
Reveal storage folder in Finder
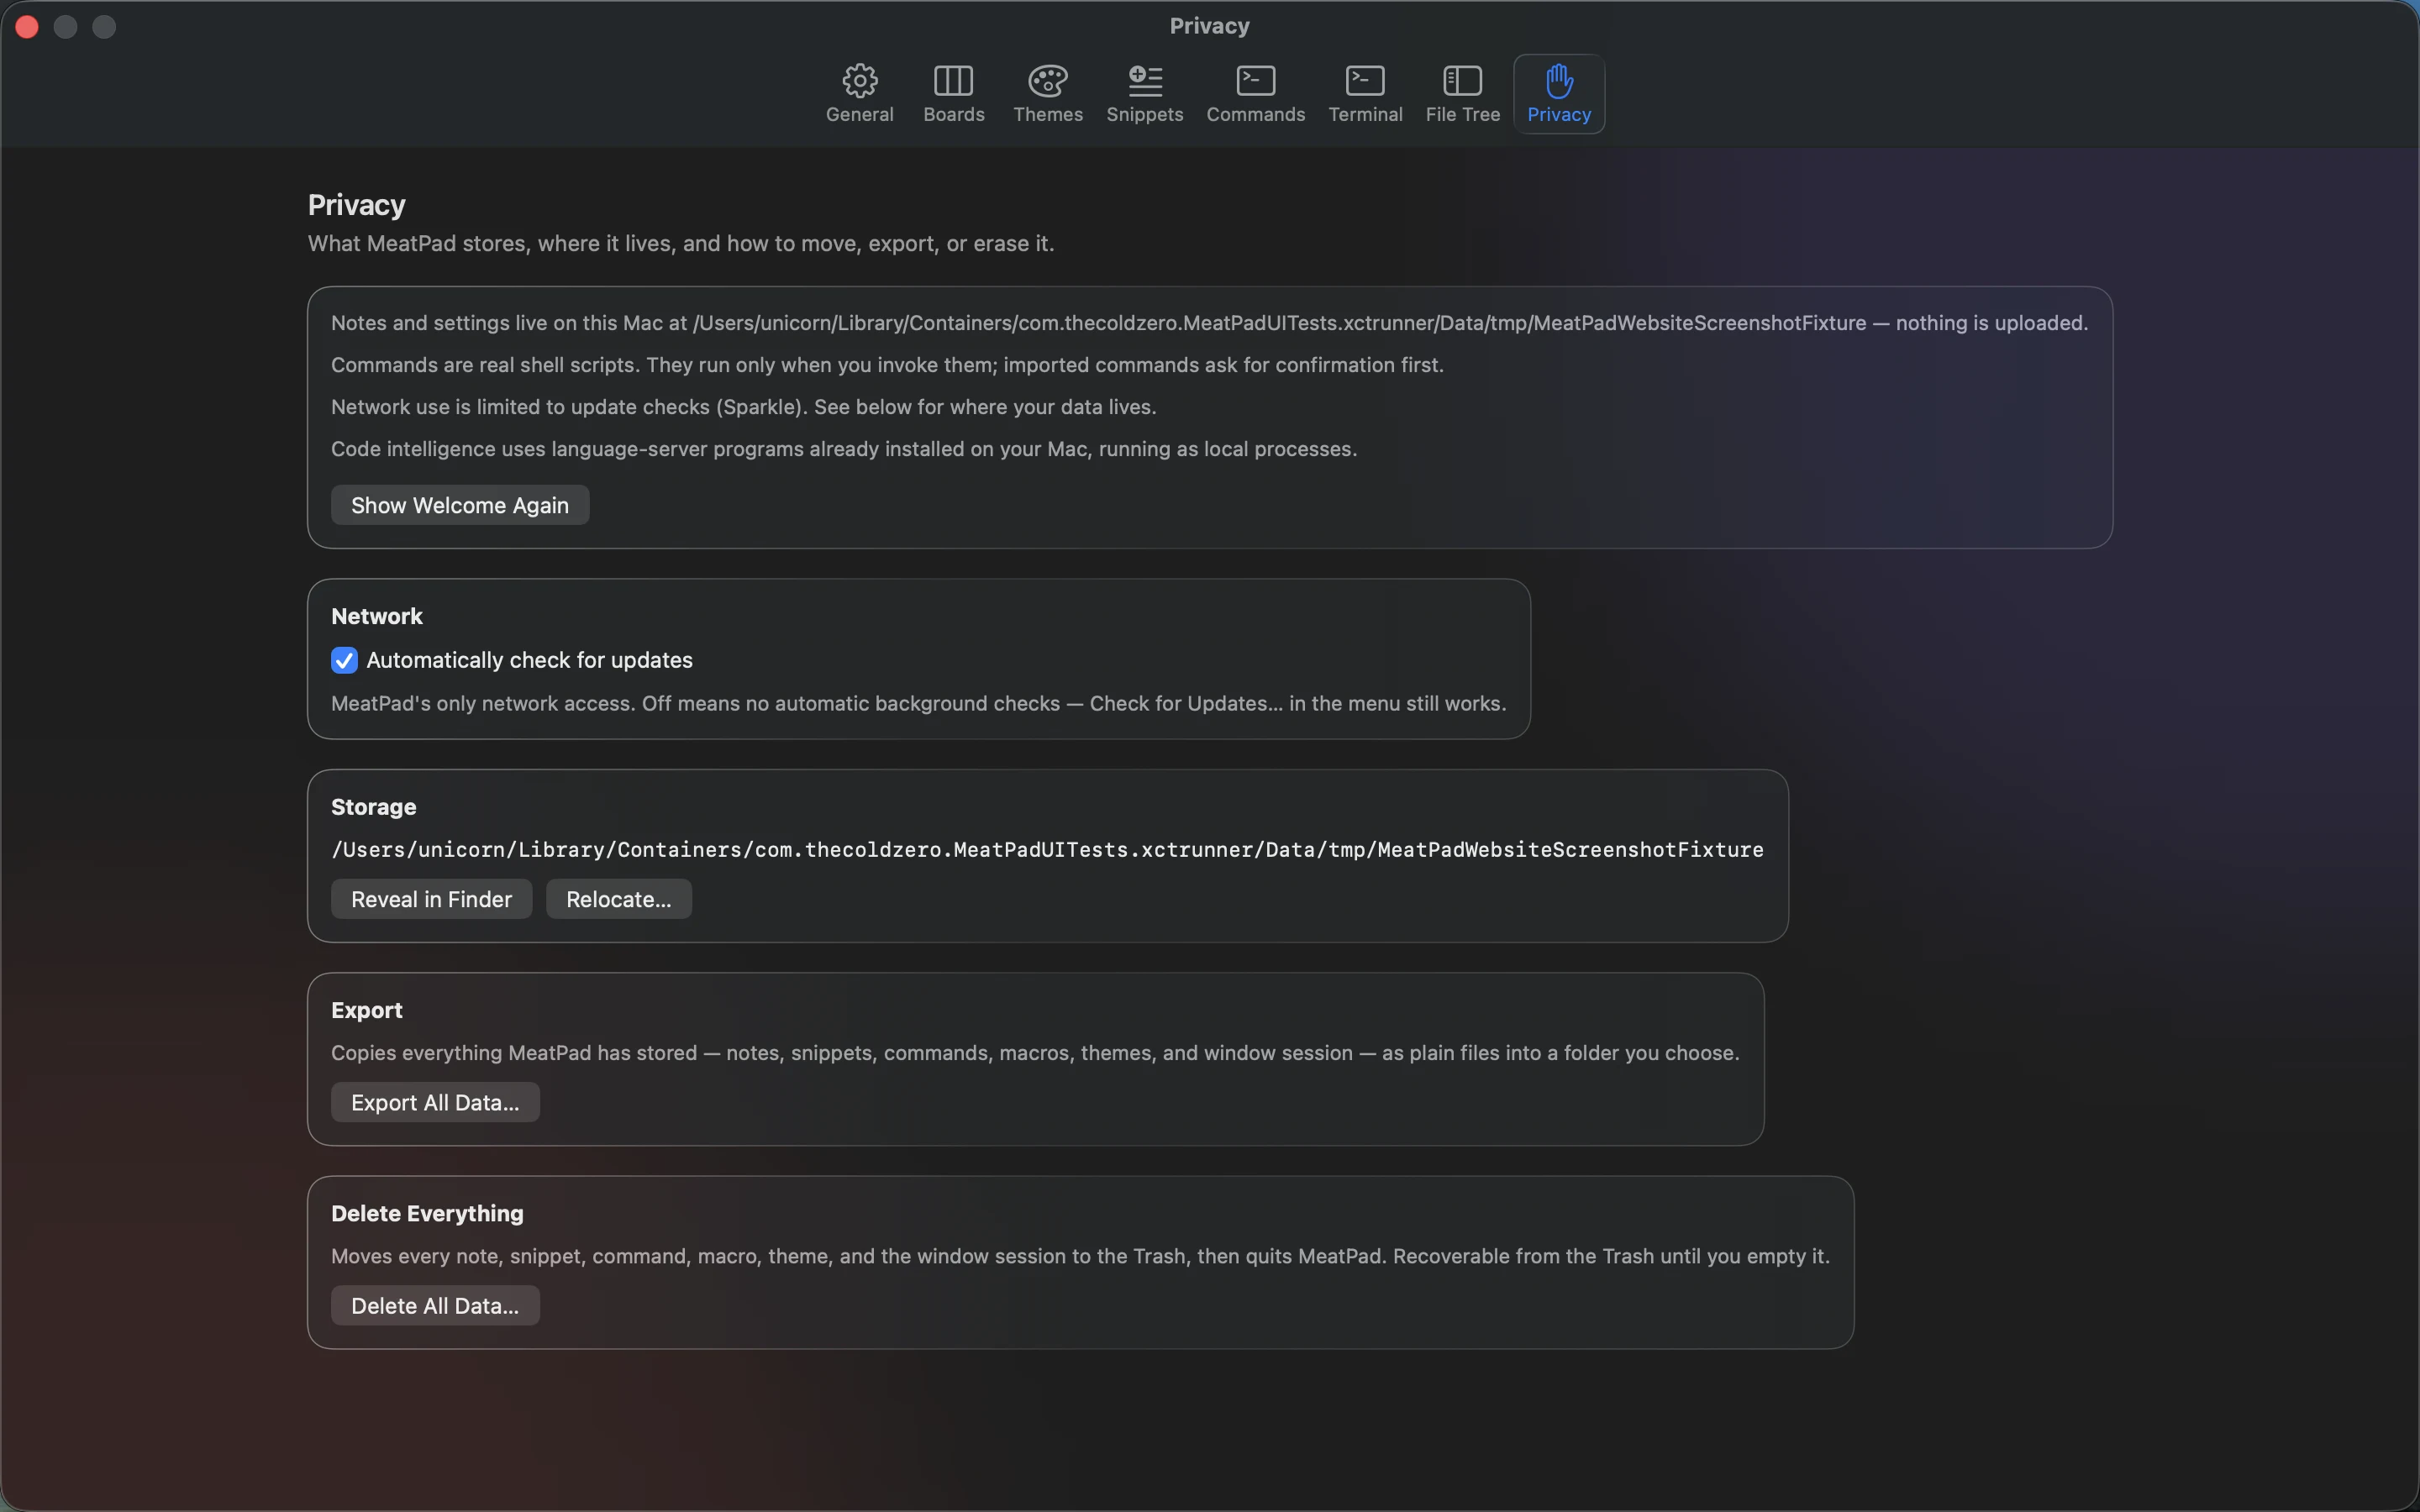pyautogui.click(x=431, y=899)
